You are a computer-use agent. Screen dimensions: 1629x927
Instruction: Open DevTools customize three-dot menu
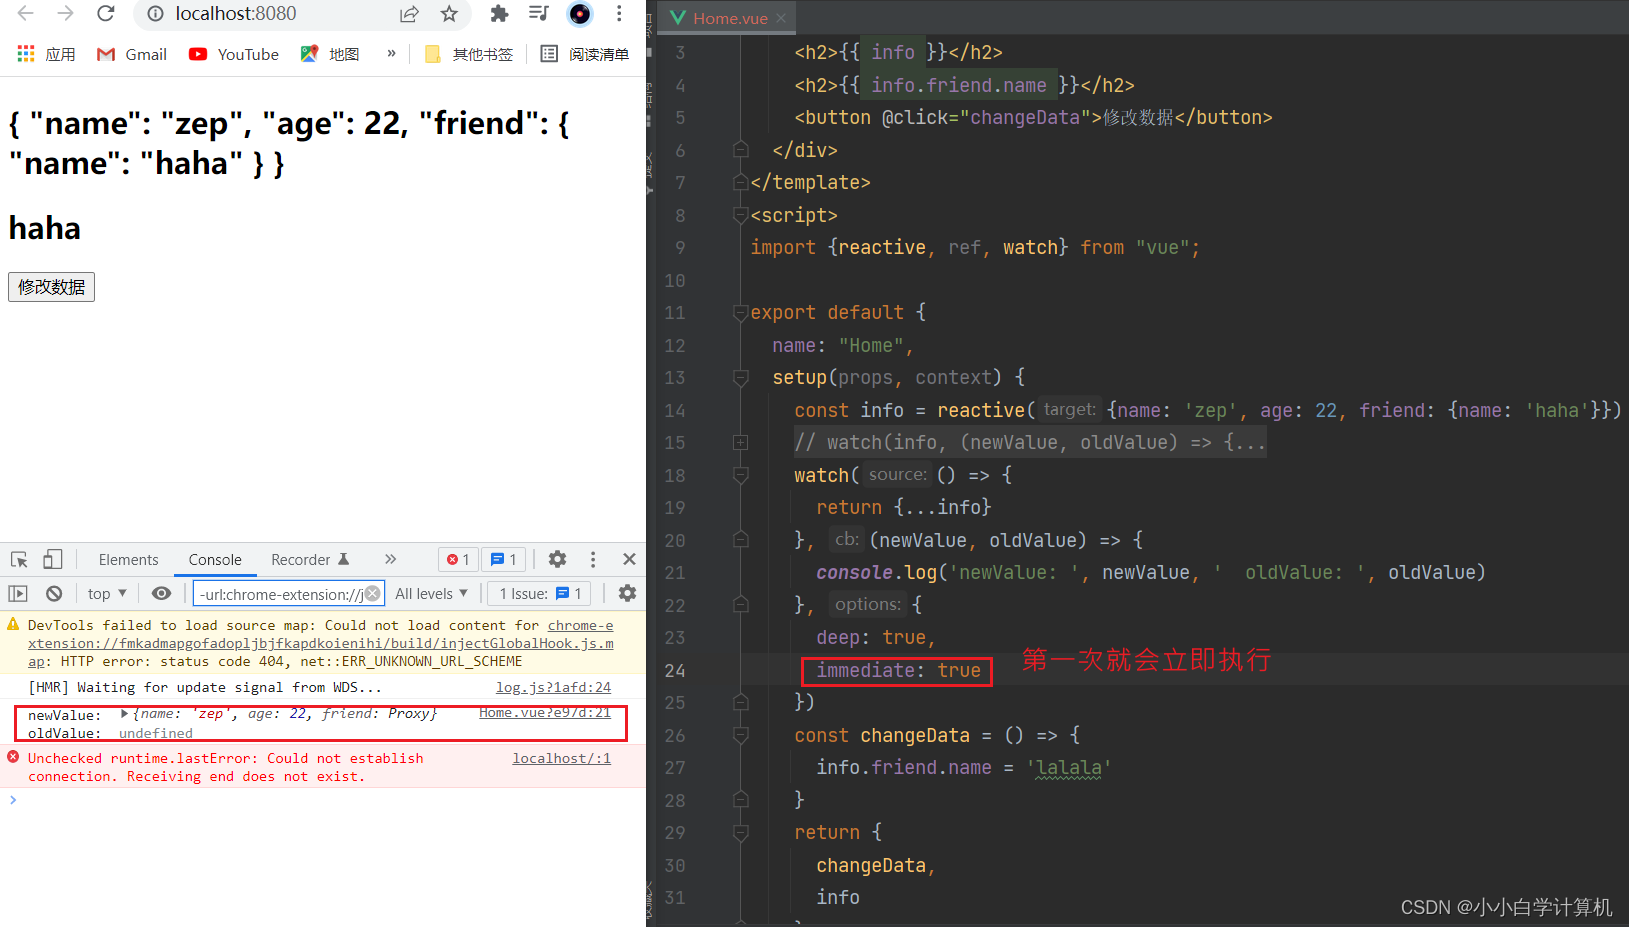(593, 559)
